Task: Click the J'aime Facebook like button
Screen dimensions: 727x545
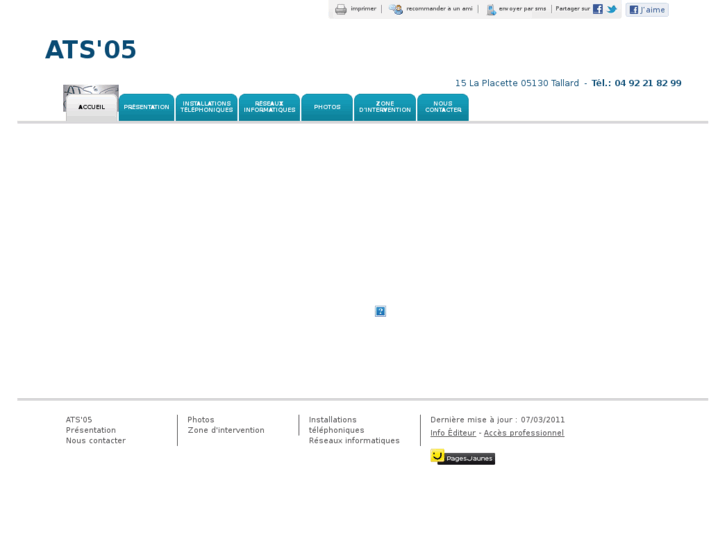Action: coord(647,10)
